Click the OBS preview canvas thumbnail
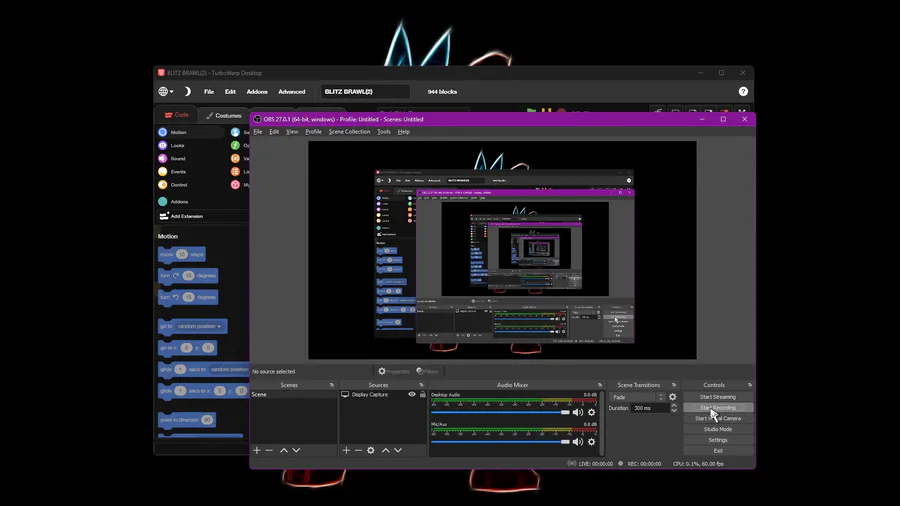Screen dimensions: 900x506 (502, 250)
